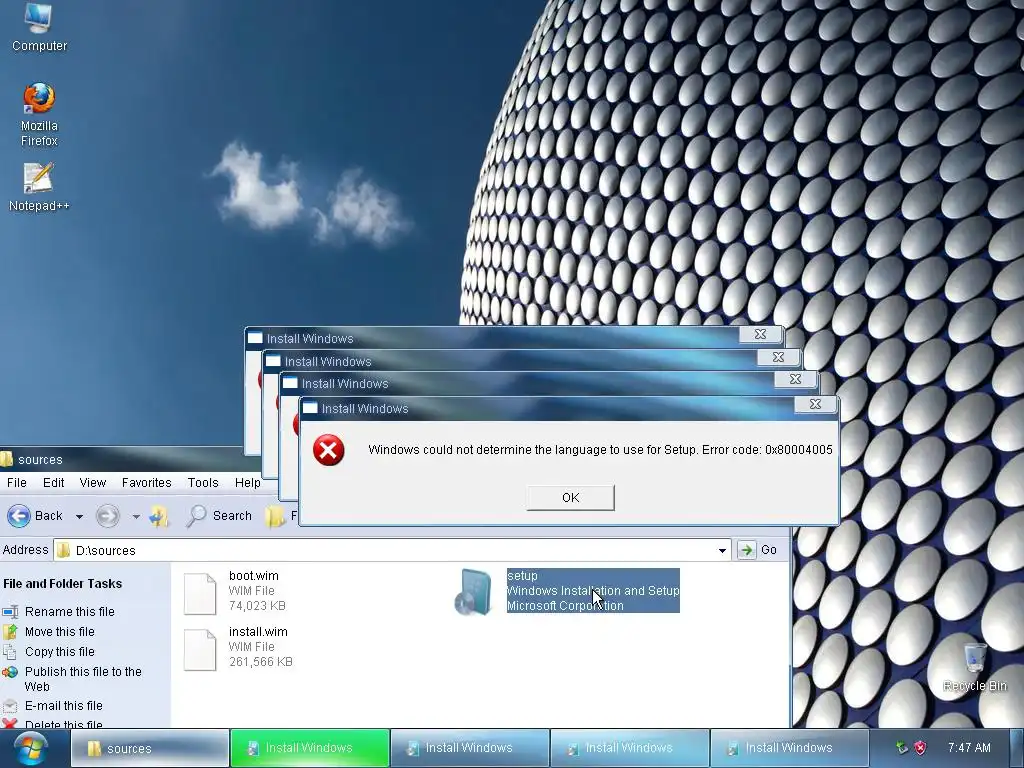Close the frontmost Install Windows dialog
This screenshot has width=1024, height=768.
(x=815, y=404)
